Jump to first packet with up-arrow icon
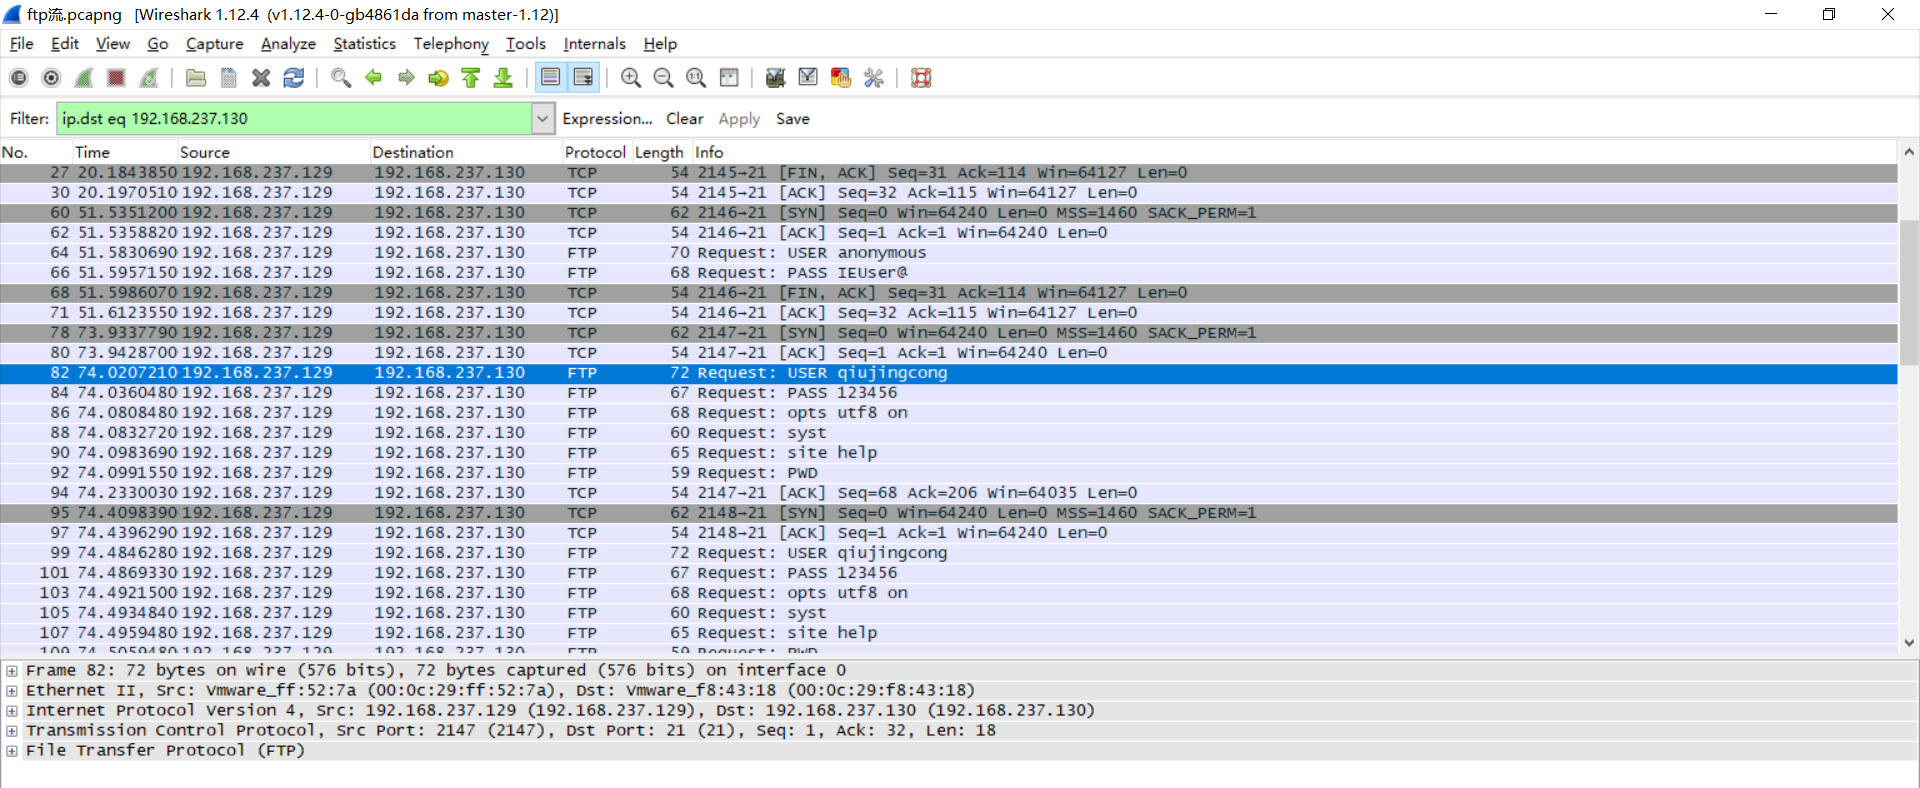The width and height of the screenshot is (1920, 788). click(471, 78)
